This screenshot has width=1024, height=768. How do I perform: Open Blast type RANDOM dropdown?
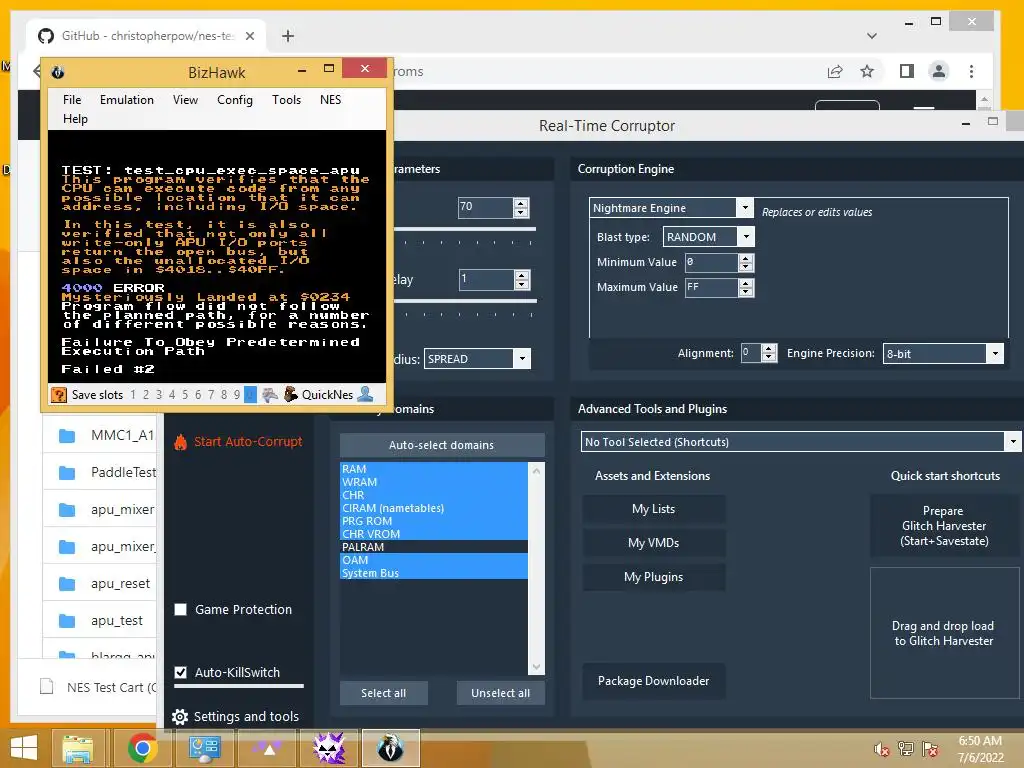click(746, 236)
